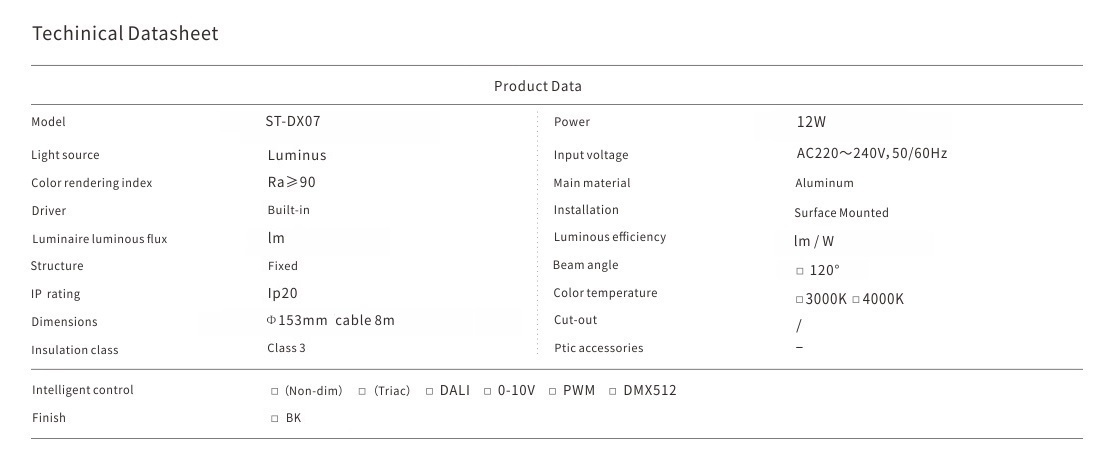This screenshot has width=1114, height=466.
Task: Click the Φ153mm cable 8m dimensions
Action: [330, 321]
